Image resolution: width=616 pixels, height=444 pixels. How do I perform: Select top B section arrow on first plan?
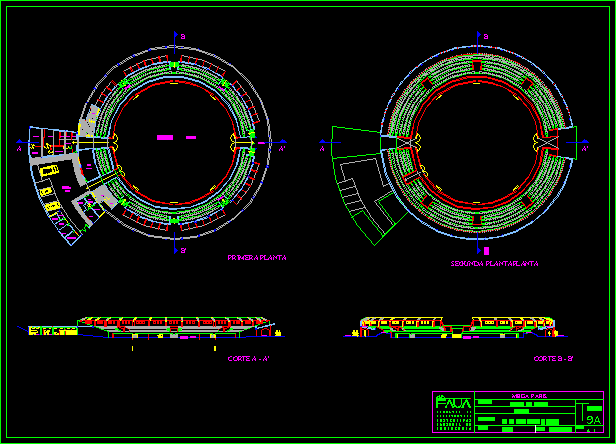(x=176, y=38)
